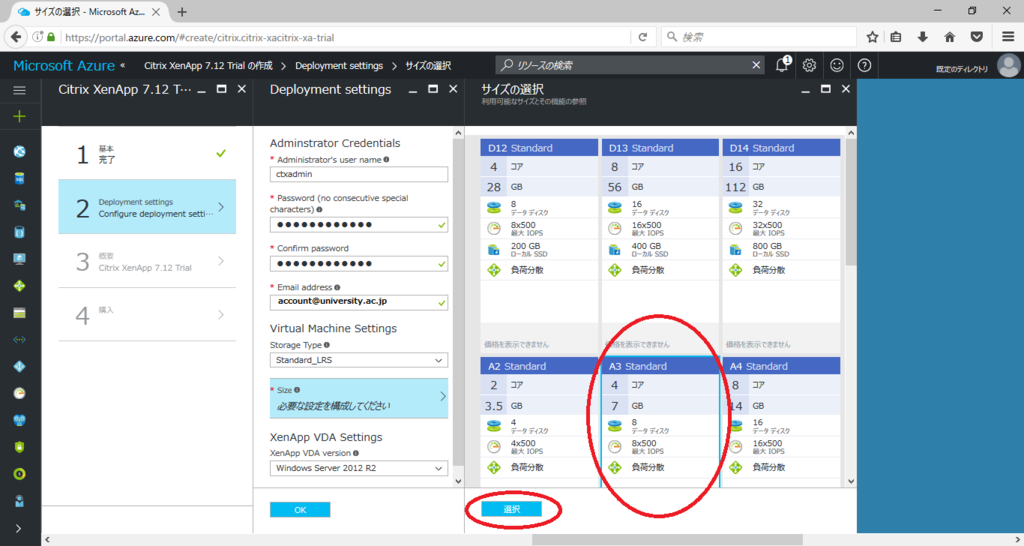Select the D12 Standard size card
This screenshot has width=1024, height=546.
point(539,246)
